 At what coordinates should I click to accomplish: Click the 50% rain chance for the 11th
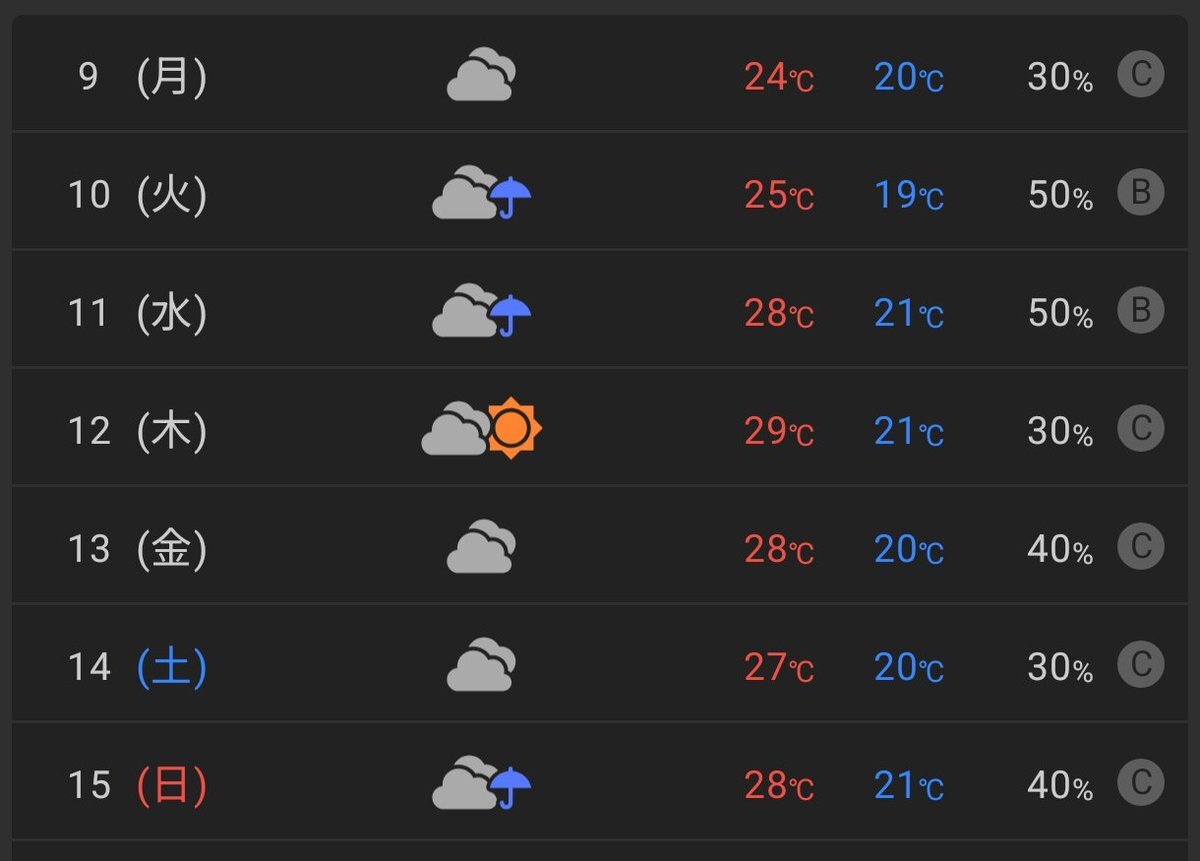coord(1060,313)
